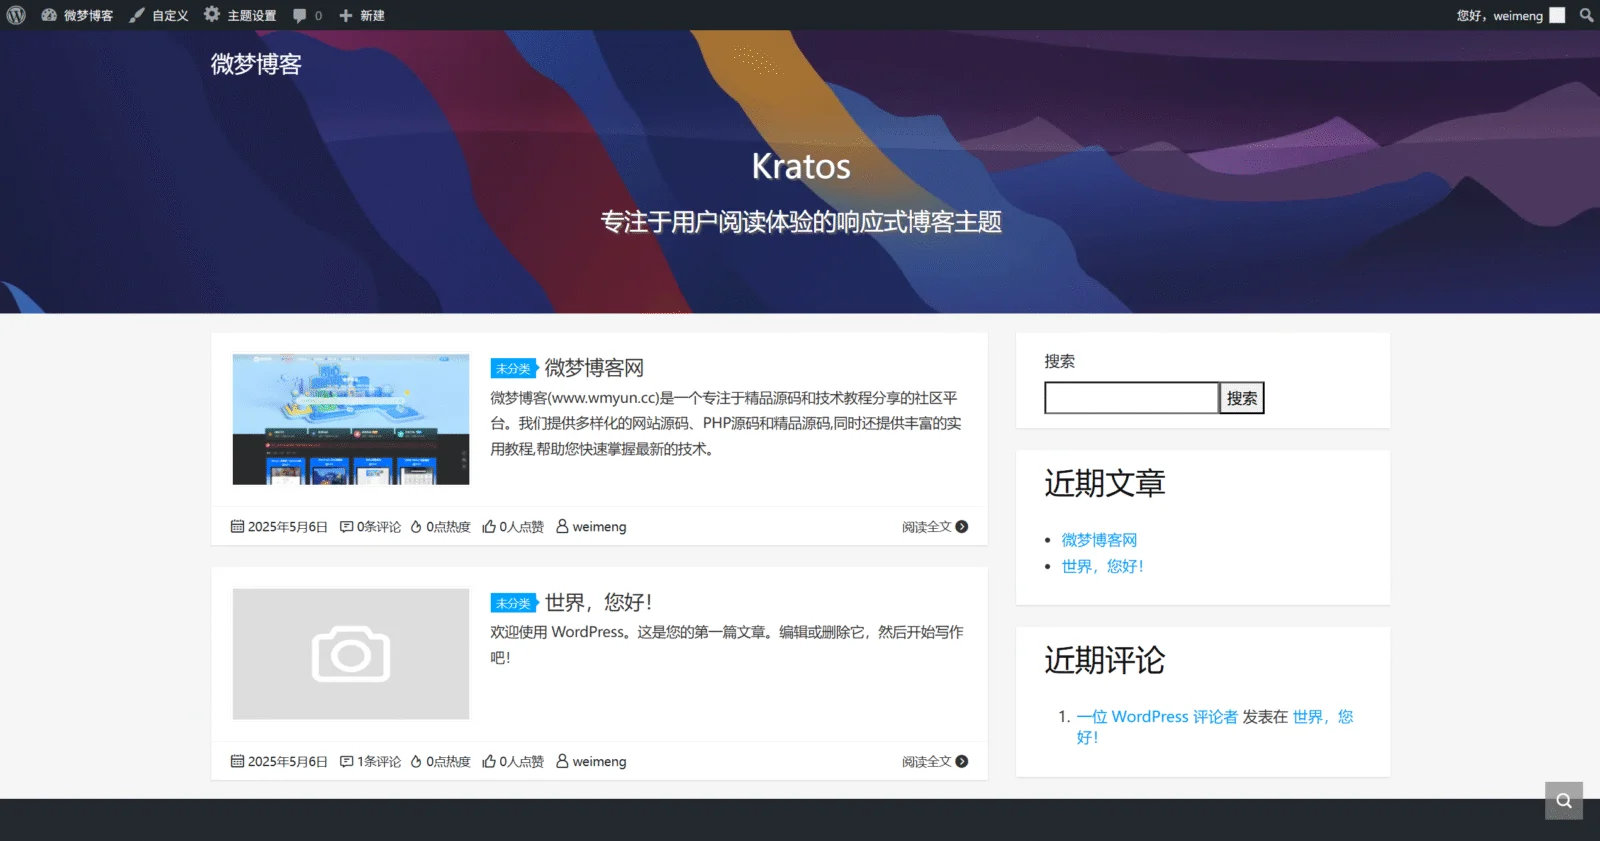Open 主题设置 theme settings
1600x841 pixels.
[240, 15]
